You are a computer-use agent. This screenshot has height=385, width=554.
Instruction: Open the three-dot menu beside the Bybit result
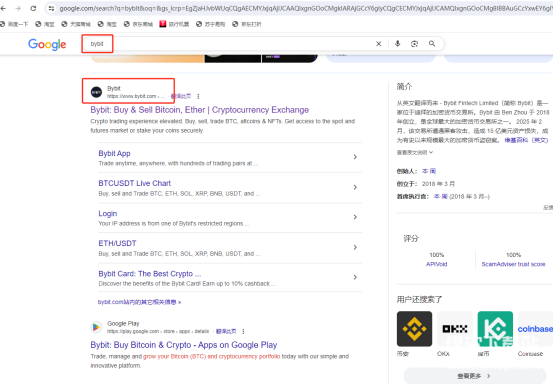tap(198, 96)
